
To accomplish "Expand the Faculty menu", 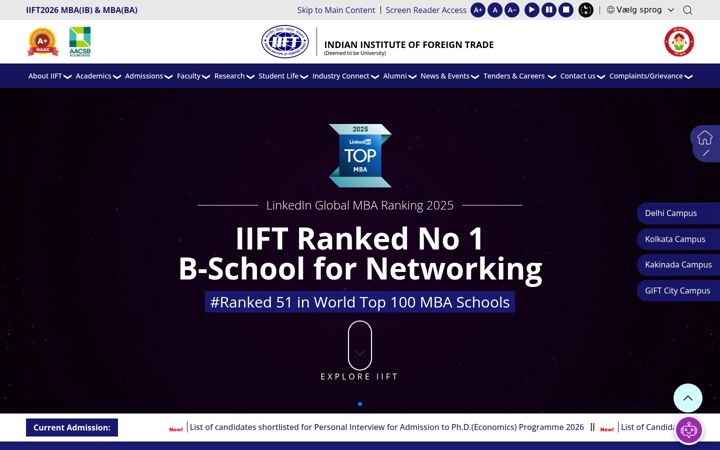I will tap(193, 76).
